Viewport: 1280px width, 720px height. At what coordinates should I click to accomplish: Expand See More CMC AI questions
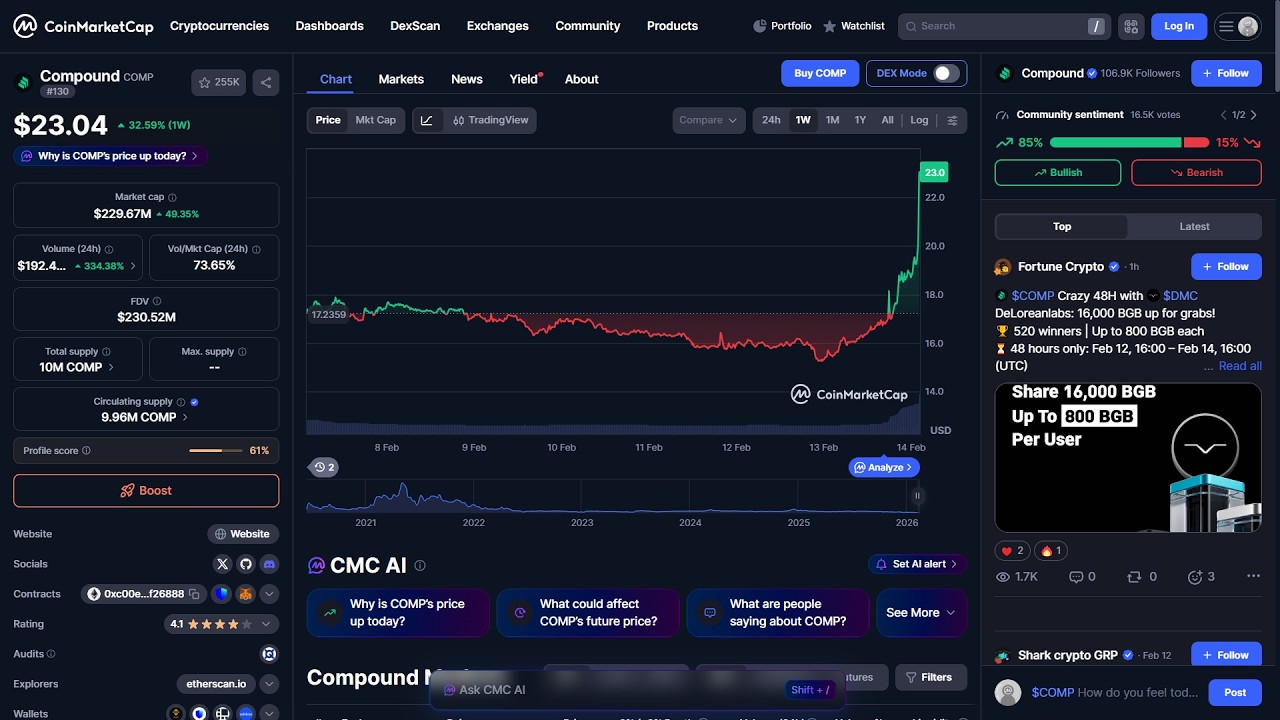921,613
